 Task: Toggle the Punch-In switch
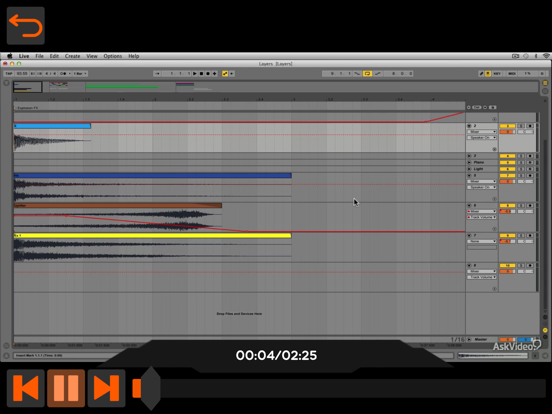(357, 74)
